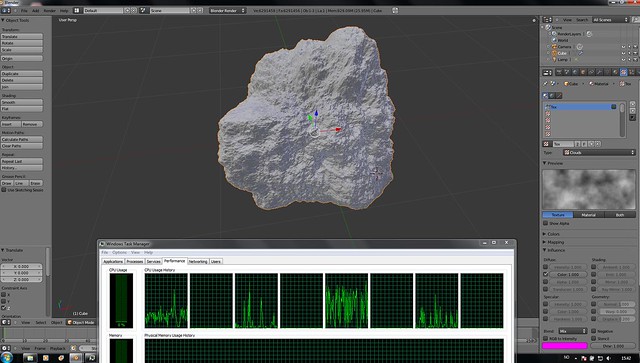Open the texture Type Clouds dropdown
The image size is (640, 363).
point(599,152)
